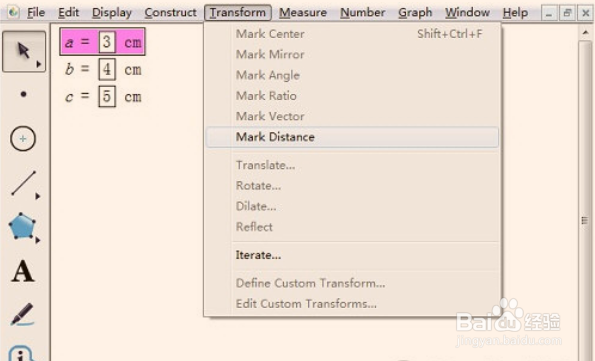Select the Text tool labeled A

23,271
